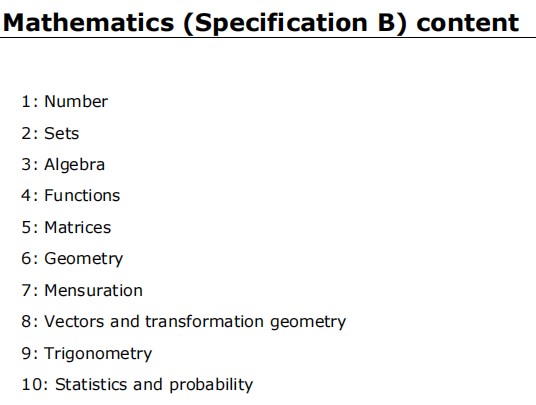
Task: Go to '3: Algebra' section
Action: pos(63,165)
